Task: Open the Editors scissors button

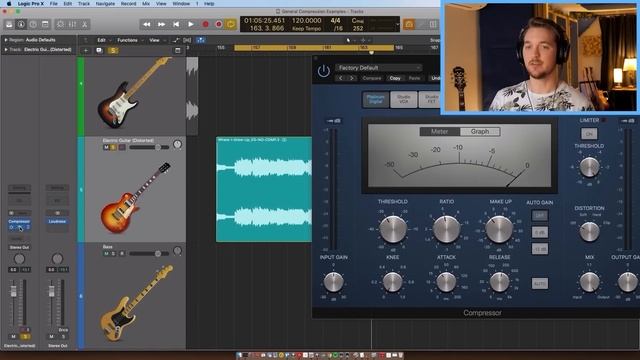Action: (x=84, y=24)
